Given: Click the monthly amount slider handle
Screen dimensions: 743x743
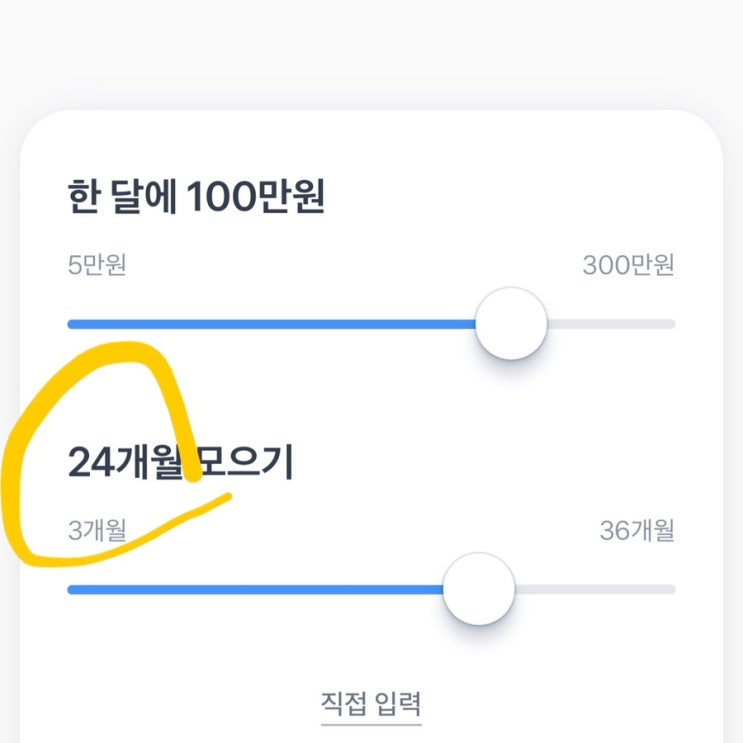Looking at the screenshot, I should 511,324.
